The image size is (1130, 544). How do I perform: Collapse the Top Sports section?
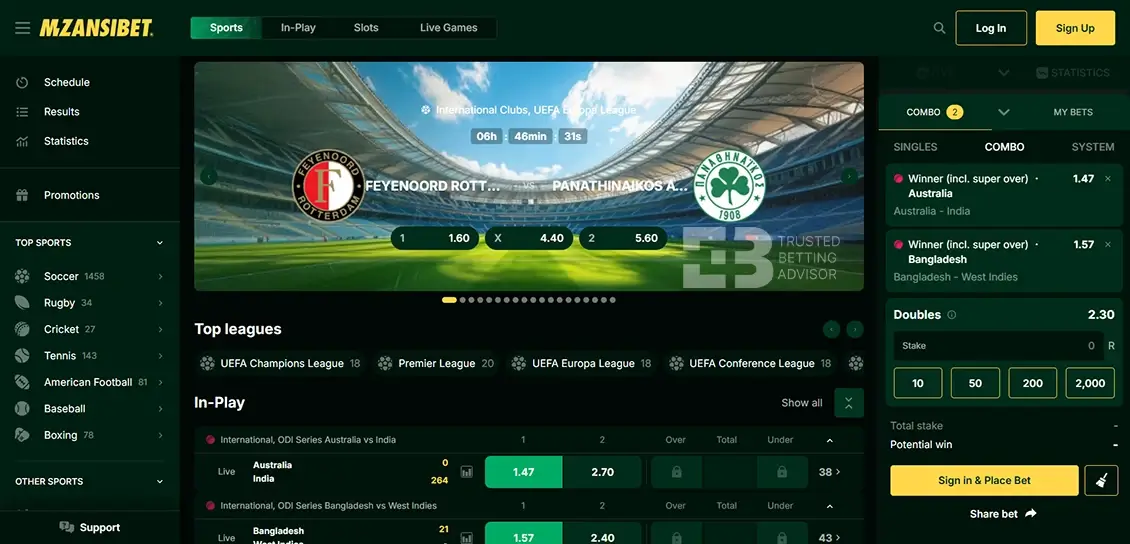coord(159,243)
